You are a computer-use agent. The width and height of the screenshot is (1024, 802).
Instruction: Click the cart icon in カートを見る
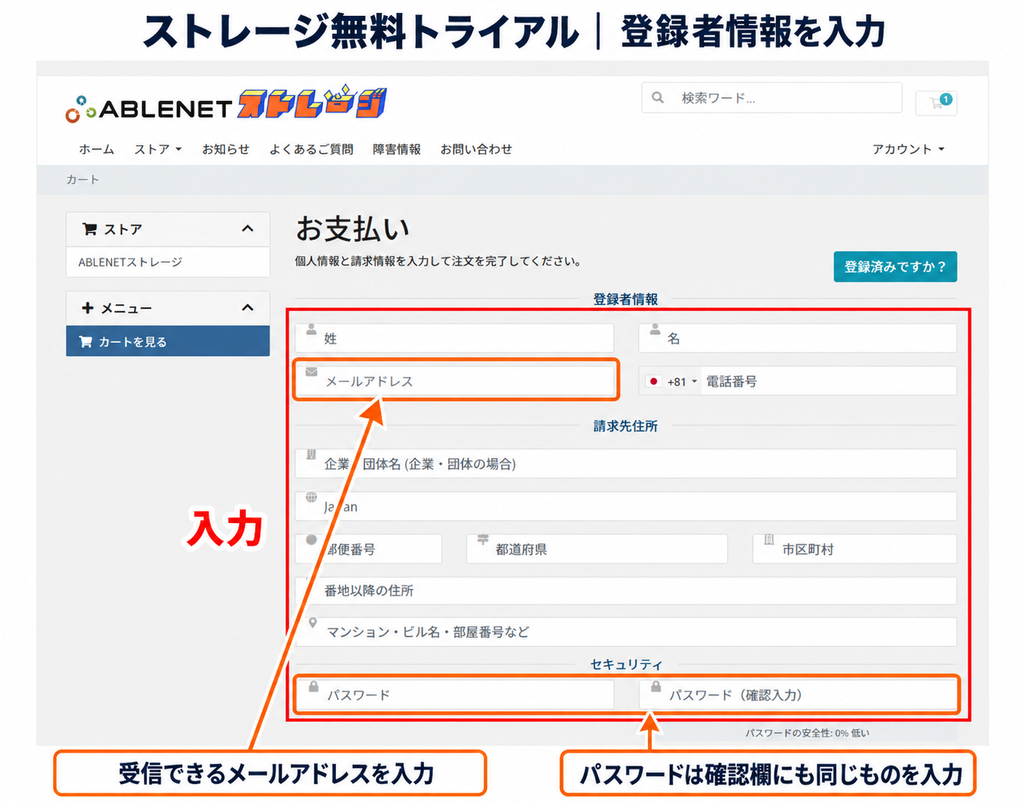point(86,342)
